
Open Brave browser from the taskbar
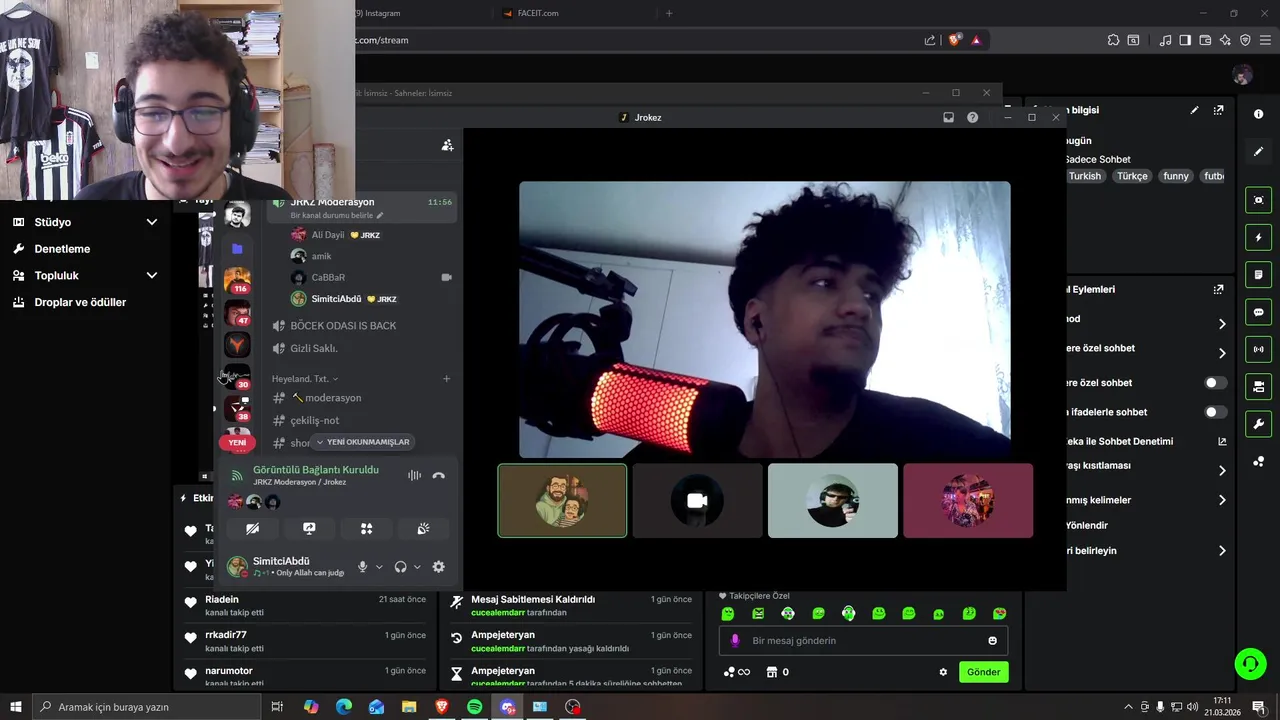[x=441, y=707]
